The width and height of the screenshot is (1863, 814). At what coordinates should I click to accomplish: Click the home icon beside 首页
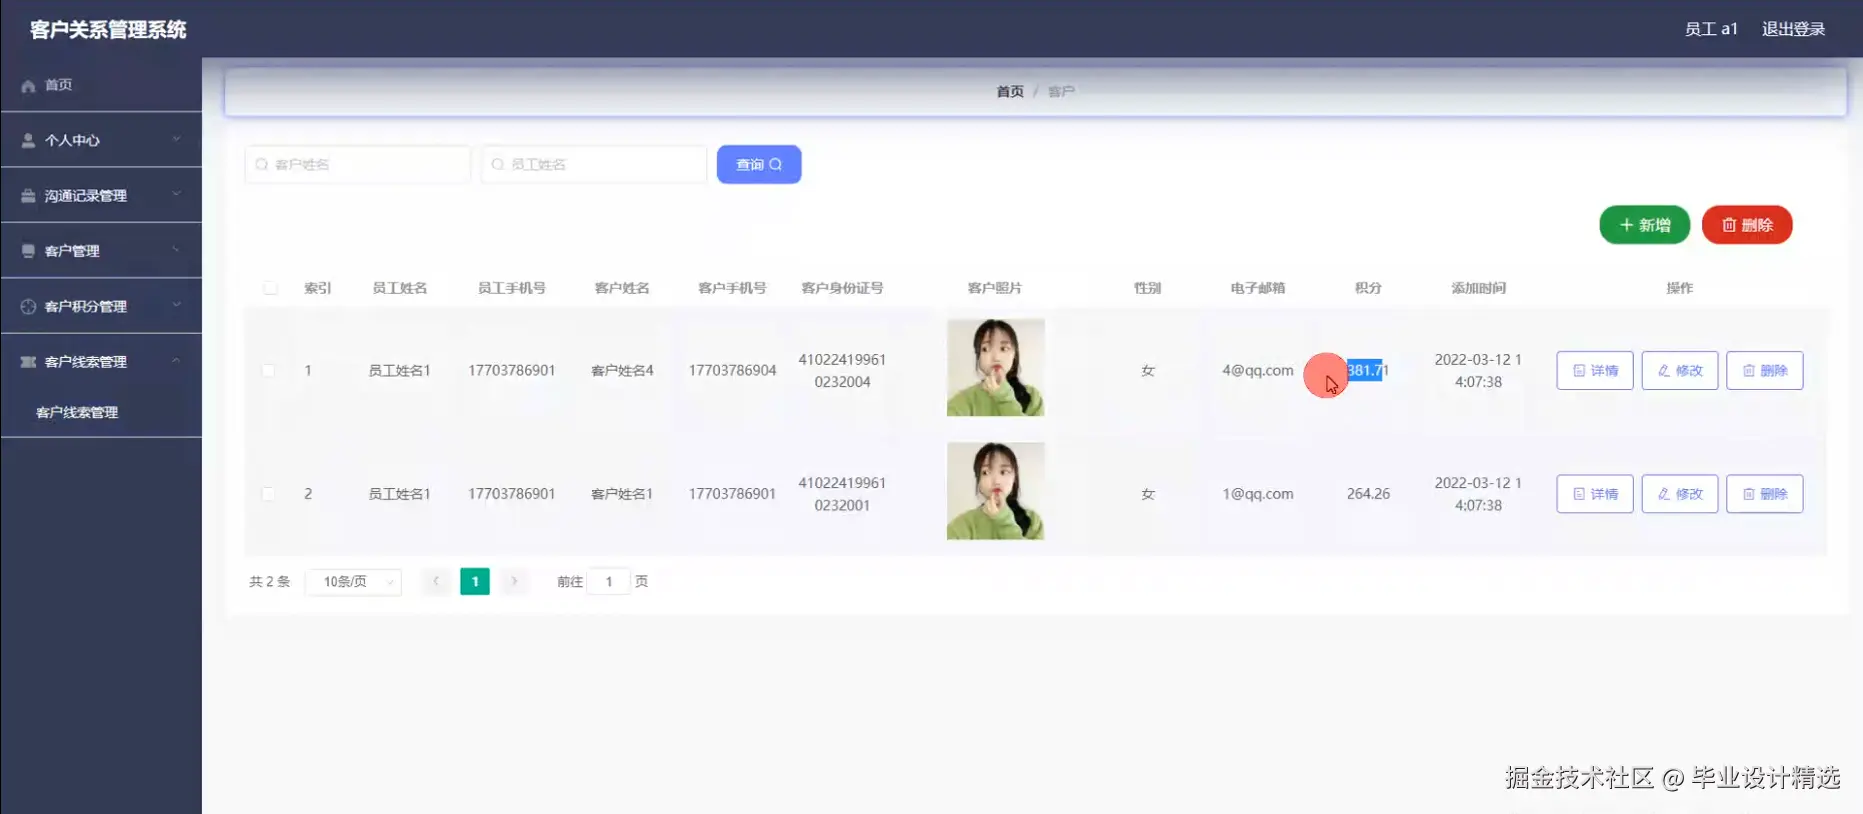[x=28, y=86]
